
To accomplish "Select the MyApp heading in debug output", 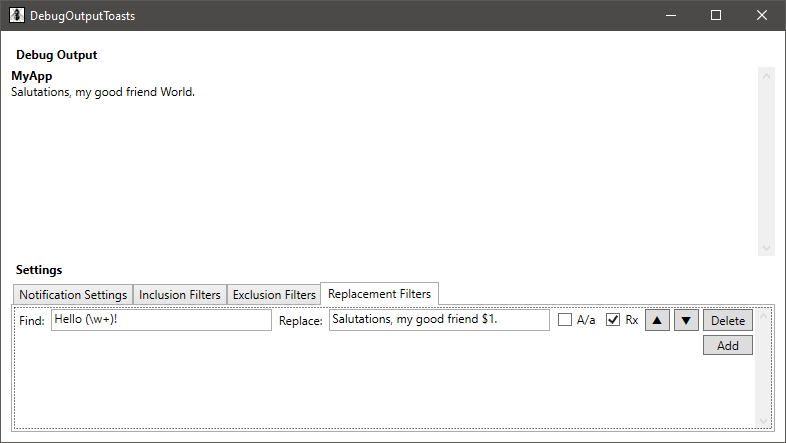I will (x=32, y=76).
